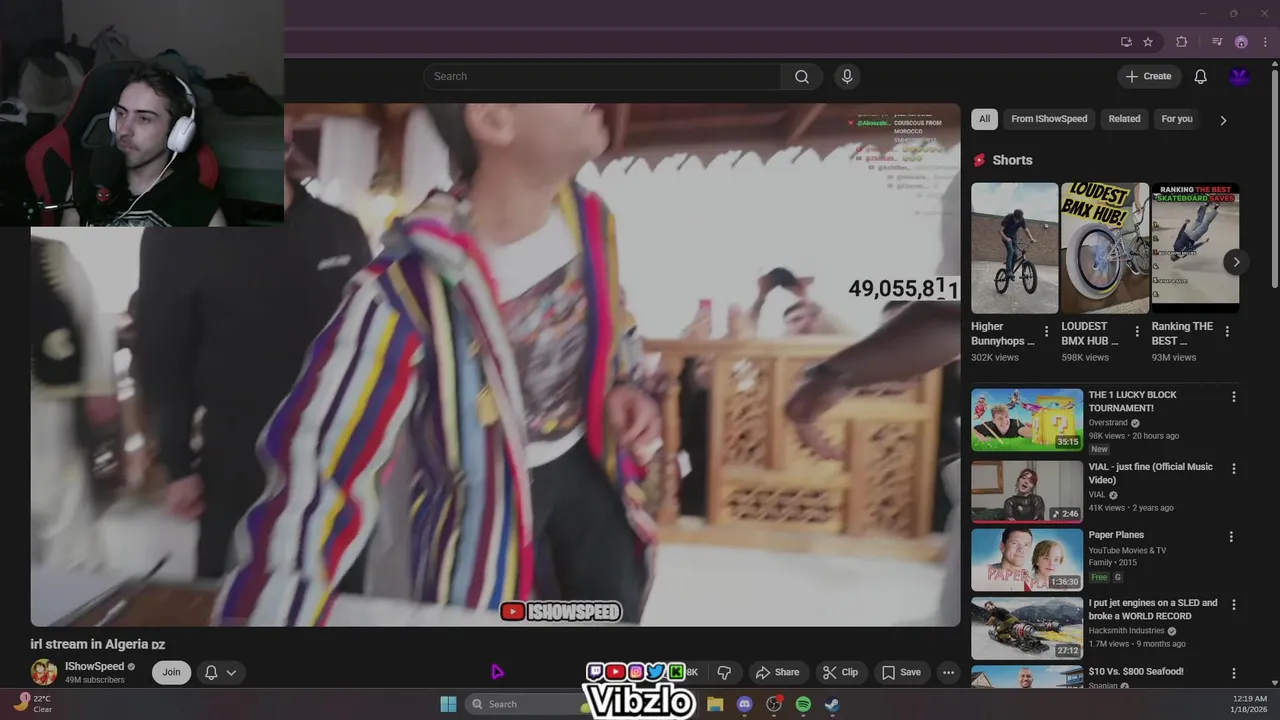Viewport: 1280px width, 720px height.
Task: Open File Explorer from the taskbar
Action: [x=715, y=704]
